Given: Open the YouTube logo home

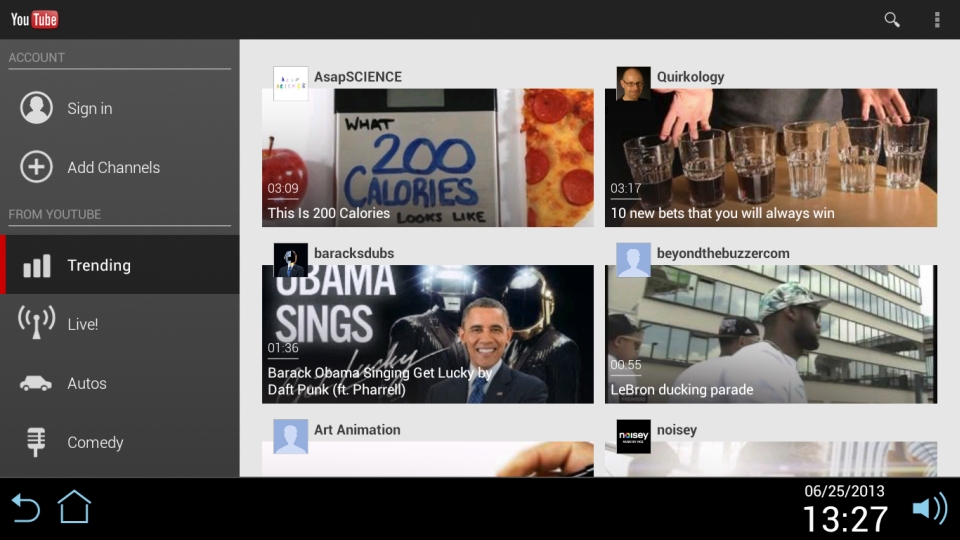Looking at the screenshot, I should 34,20.
